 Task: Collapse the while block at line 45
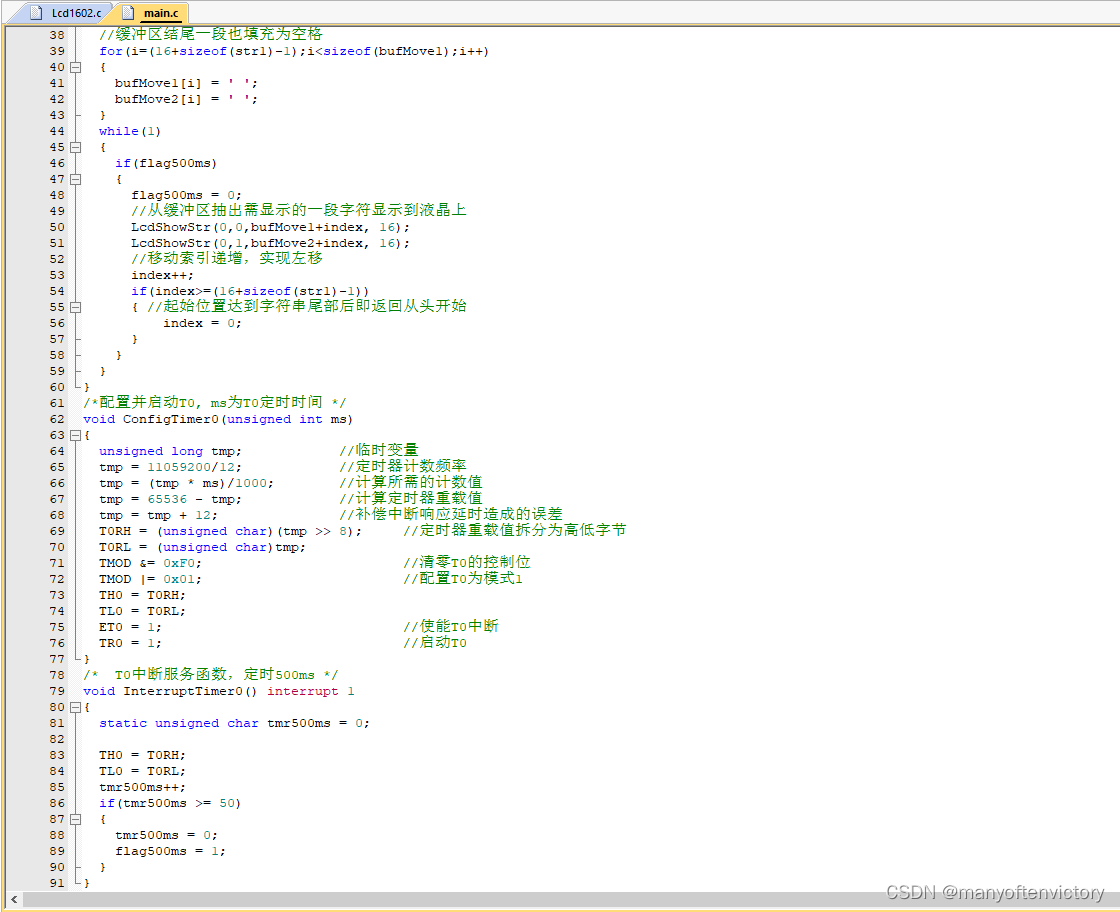pos(76,147)
